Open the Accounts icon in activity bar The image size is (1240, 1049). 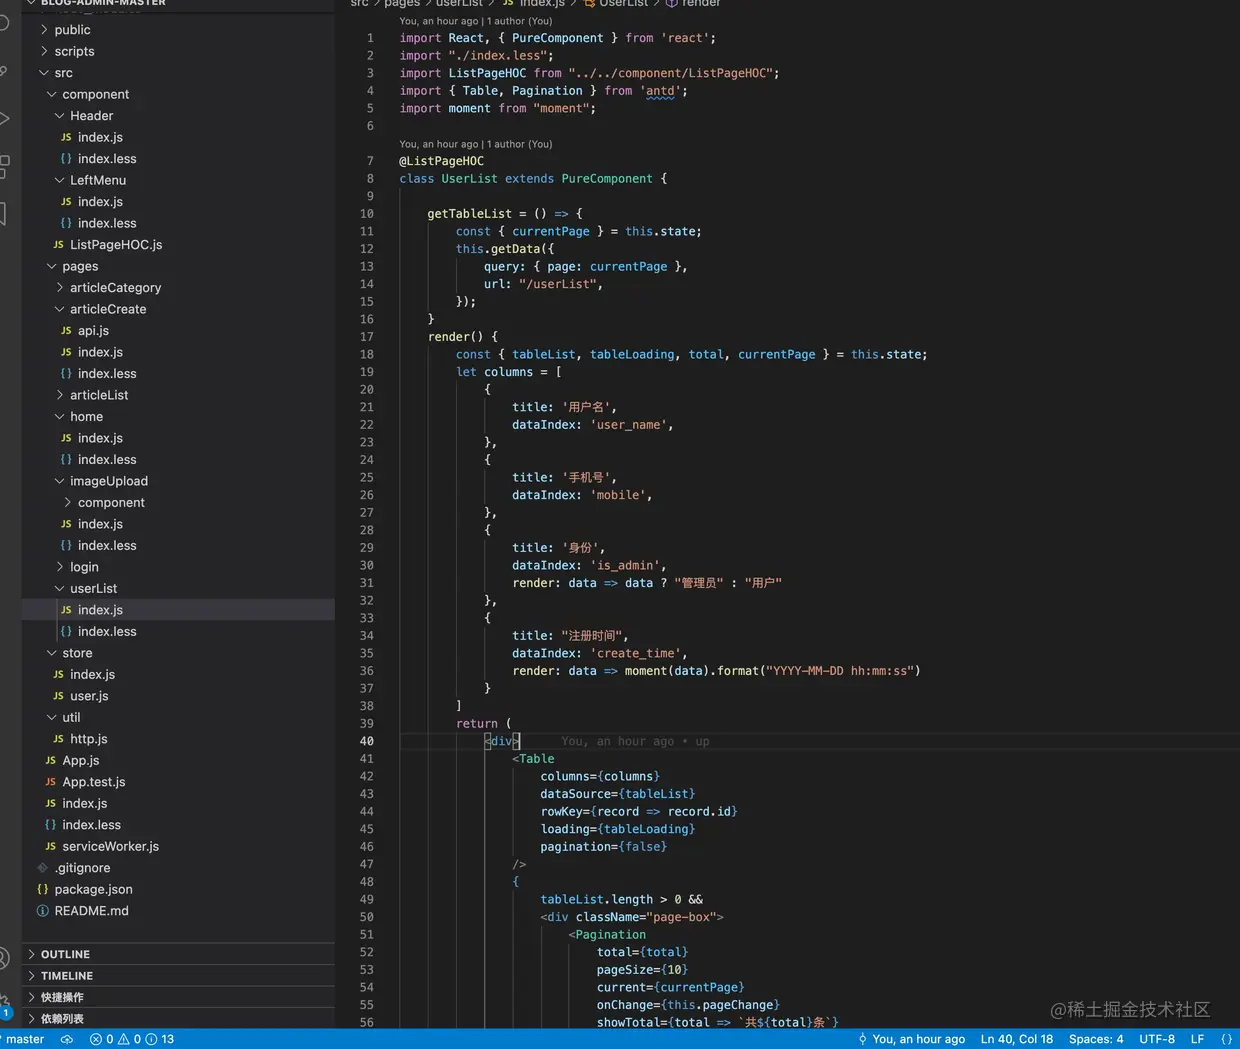coord(4,957)
